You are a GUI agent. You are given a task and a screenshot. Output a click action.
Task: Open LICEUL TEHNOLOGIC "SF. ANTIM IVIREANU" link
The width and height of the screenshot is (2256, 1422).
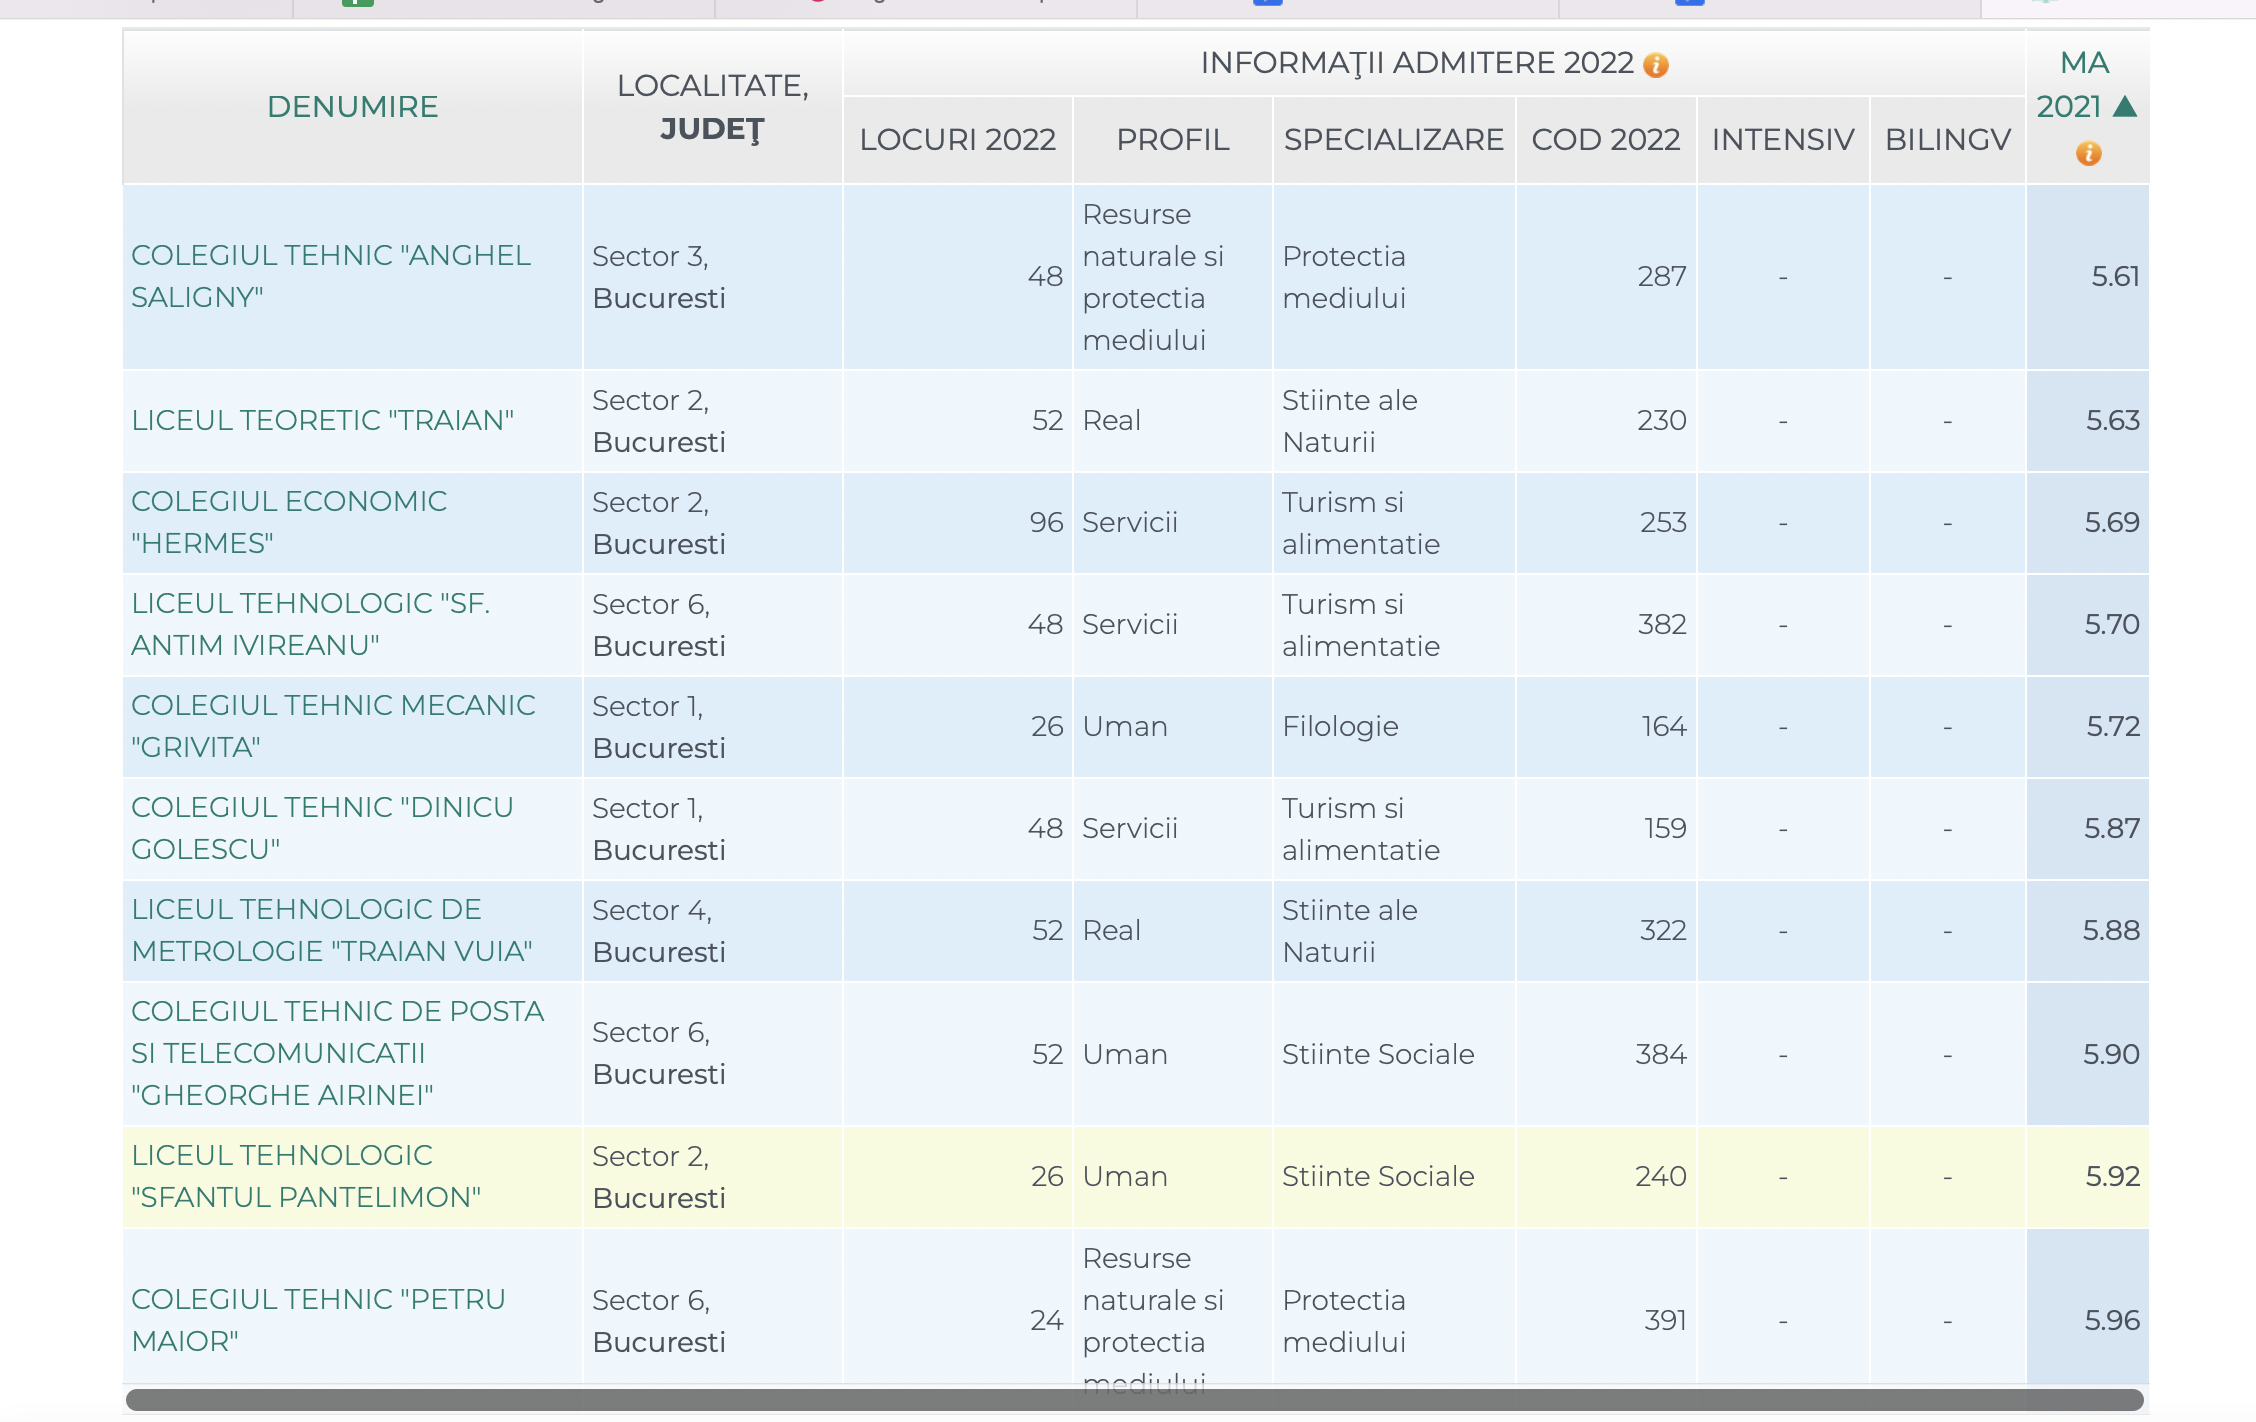click(x=310, y=624)
